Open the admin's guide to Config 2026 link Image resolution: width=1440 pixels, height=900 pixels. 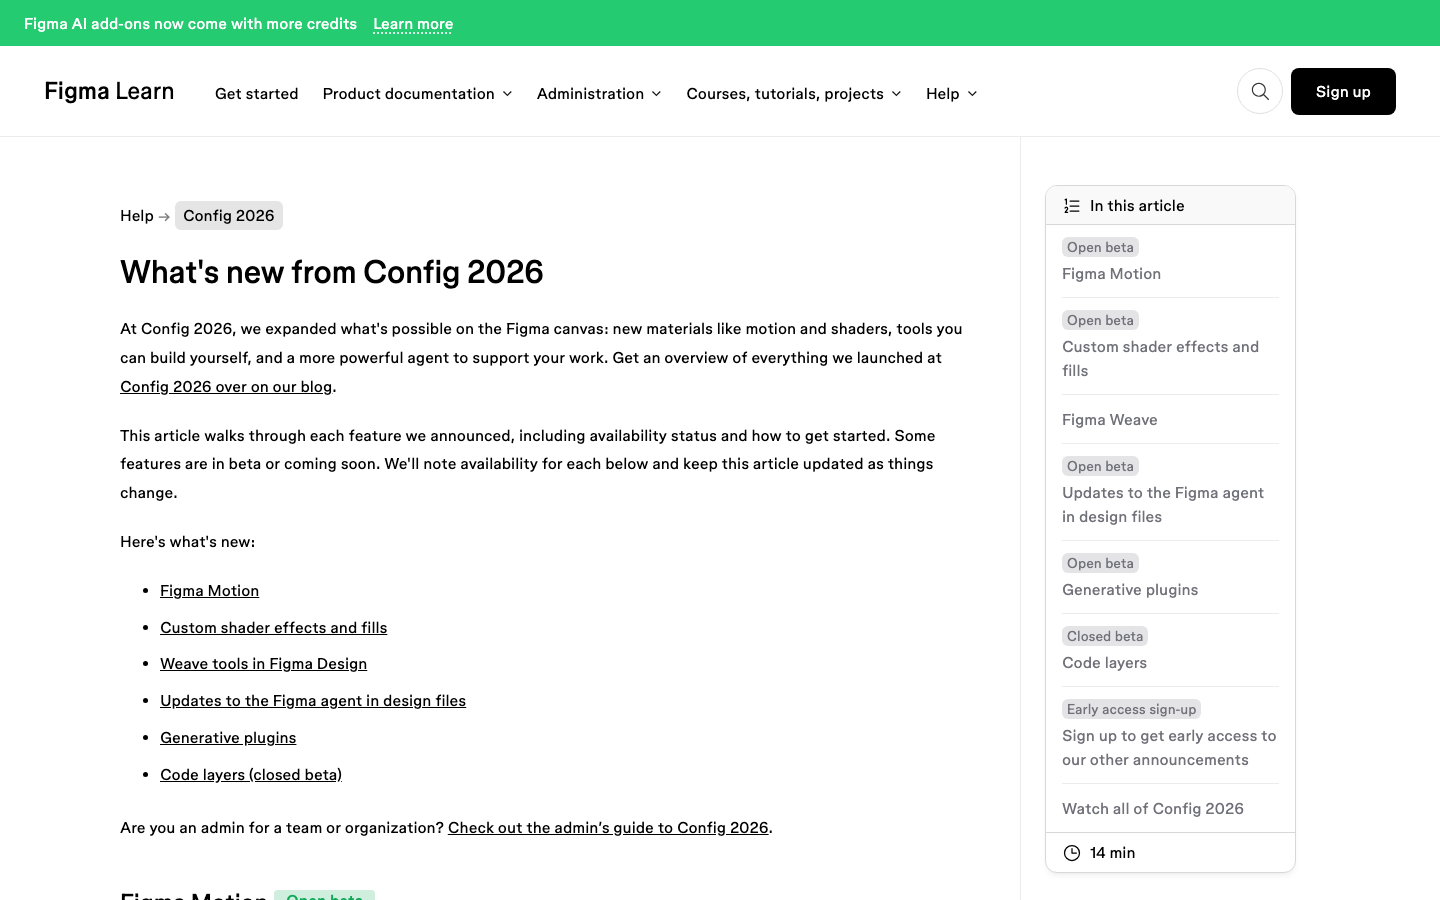pos(608,827)
